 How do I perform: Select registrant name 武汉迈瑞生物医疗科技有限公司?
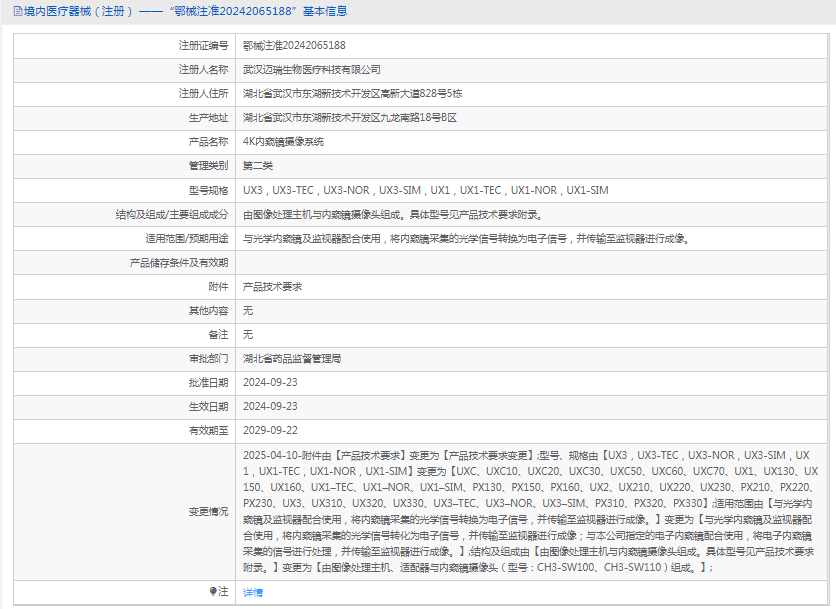312,69
